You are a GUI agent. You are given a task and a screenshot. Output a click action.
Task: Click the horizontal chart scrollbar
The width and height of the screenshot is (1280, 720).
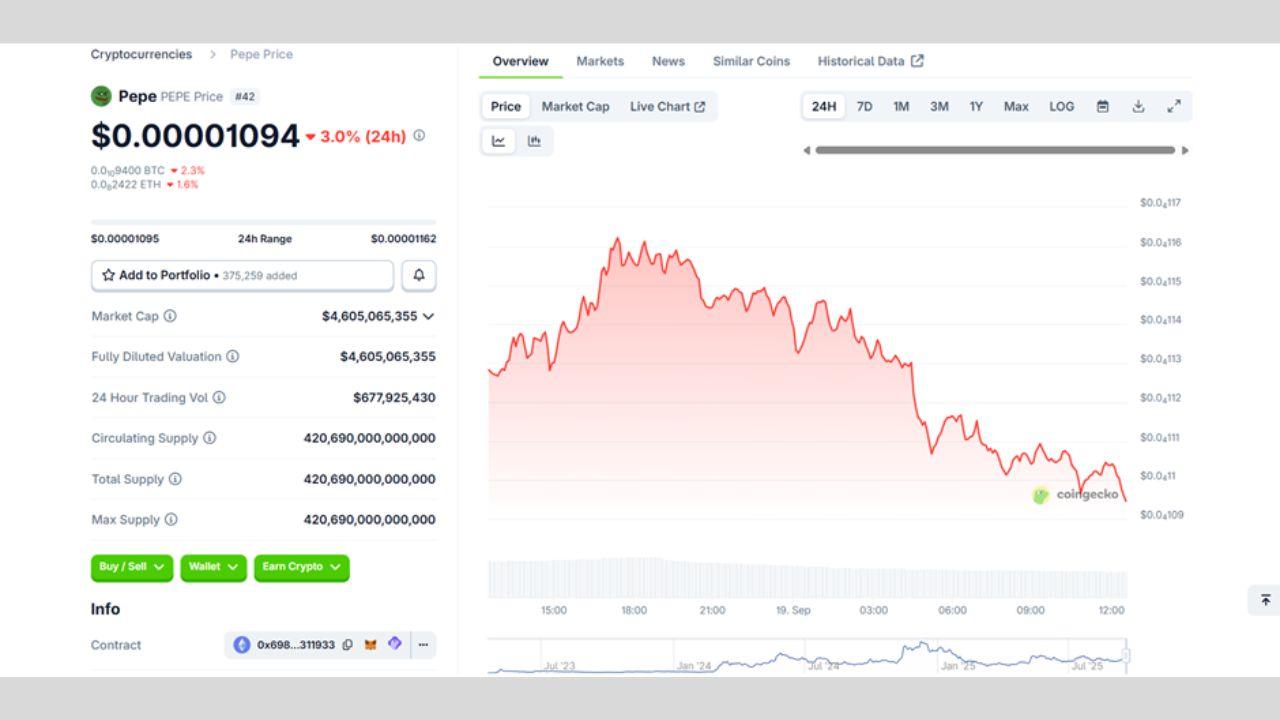pos(994,150)
